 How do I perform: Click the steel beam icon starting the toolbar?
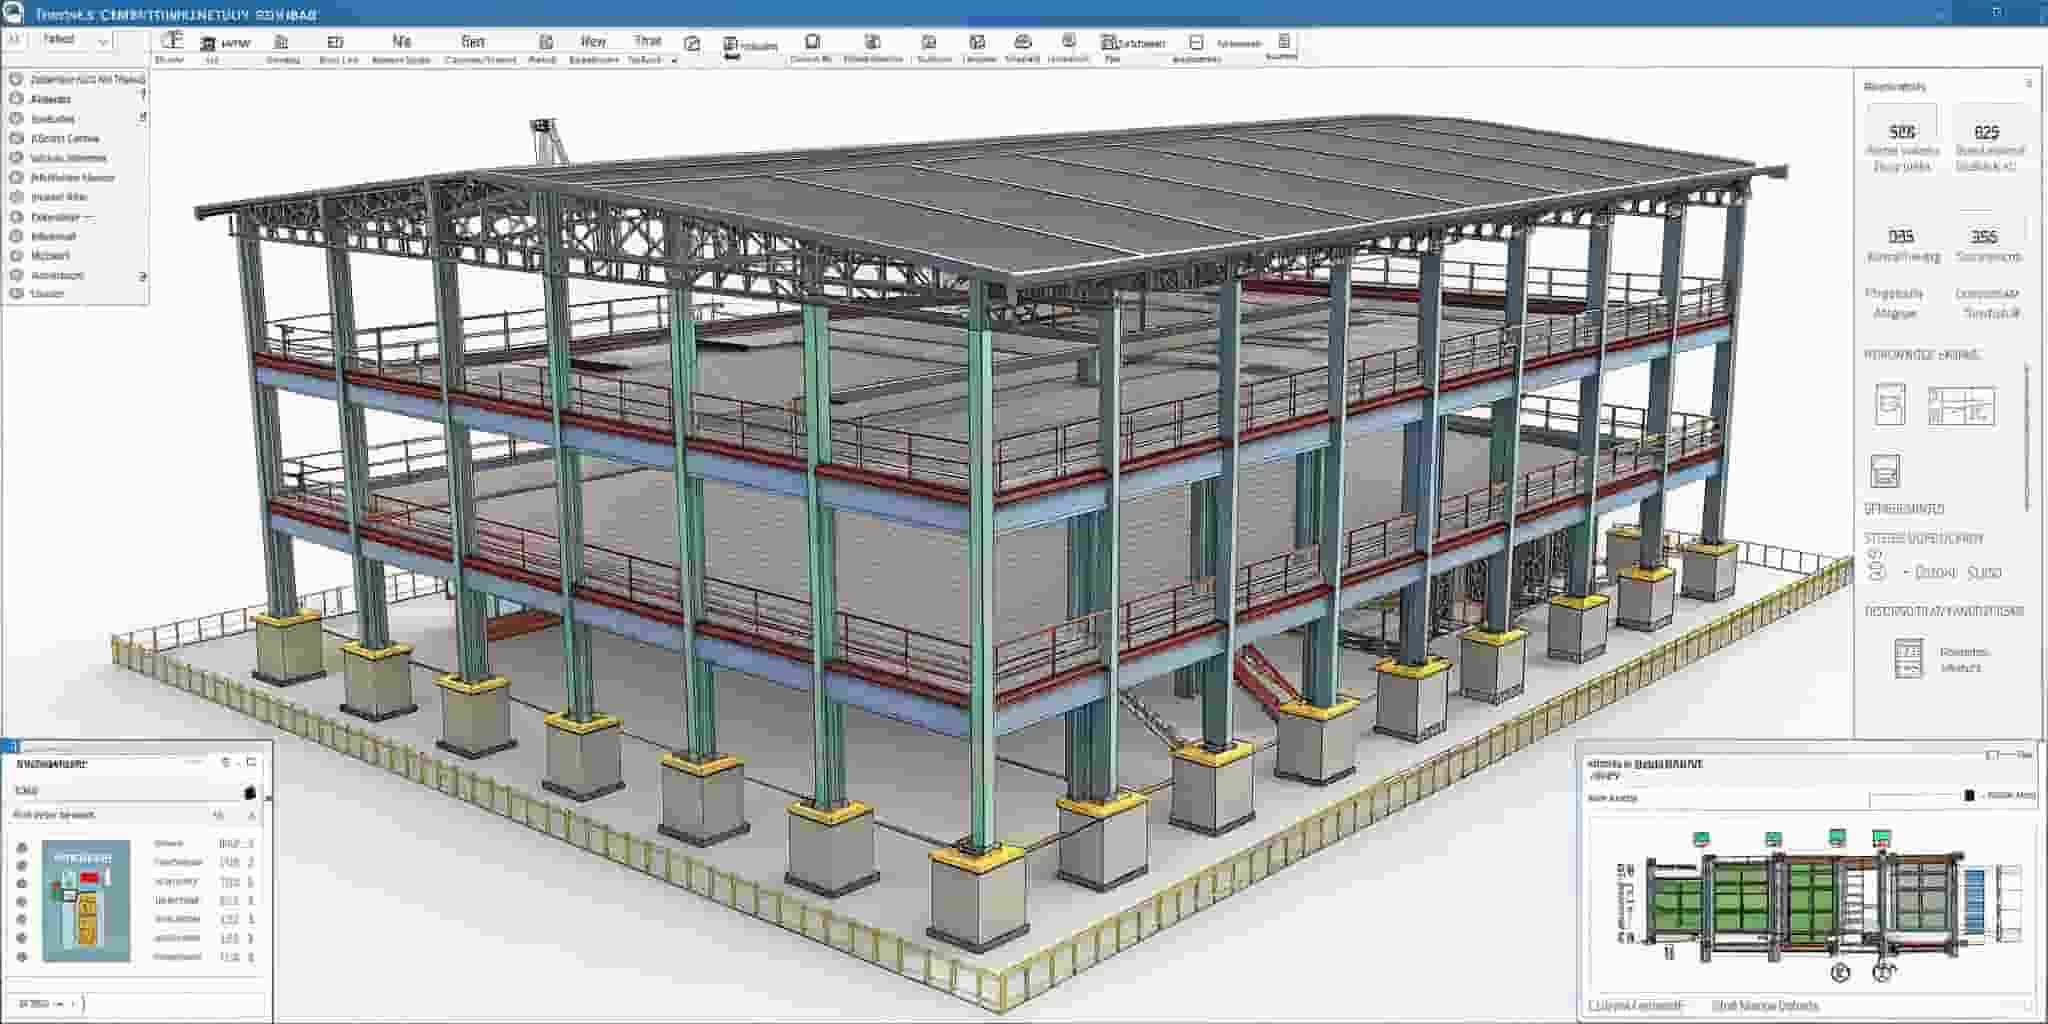[x=172, y=40]
